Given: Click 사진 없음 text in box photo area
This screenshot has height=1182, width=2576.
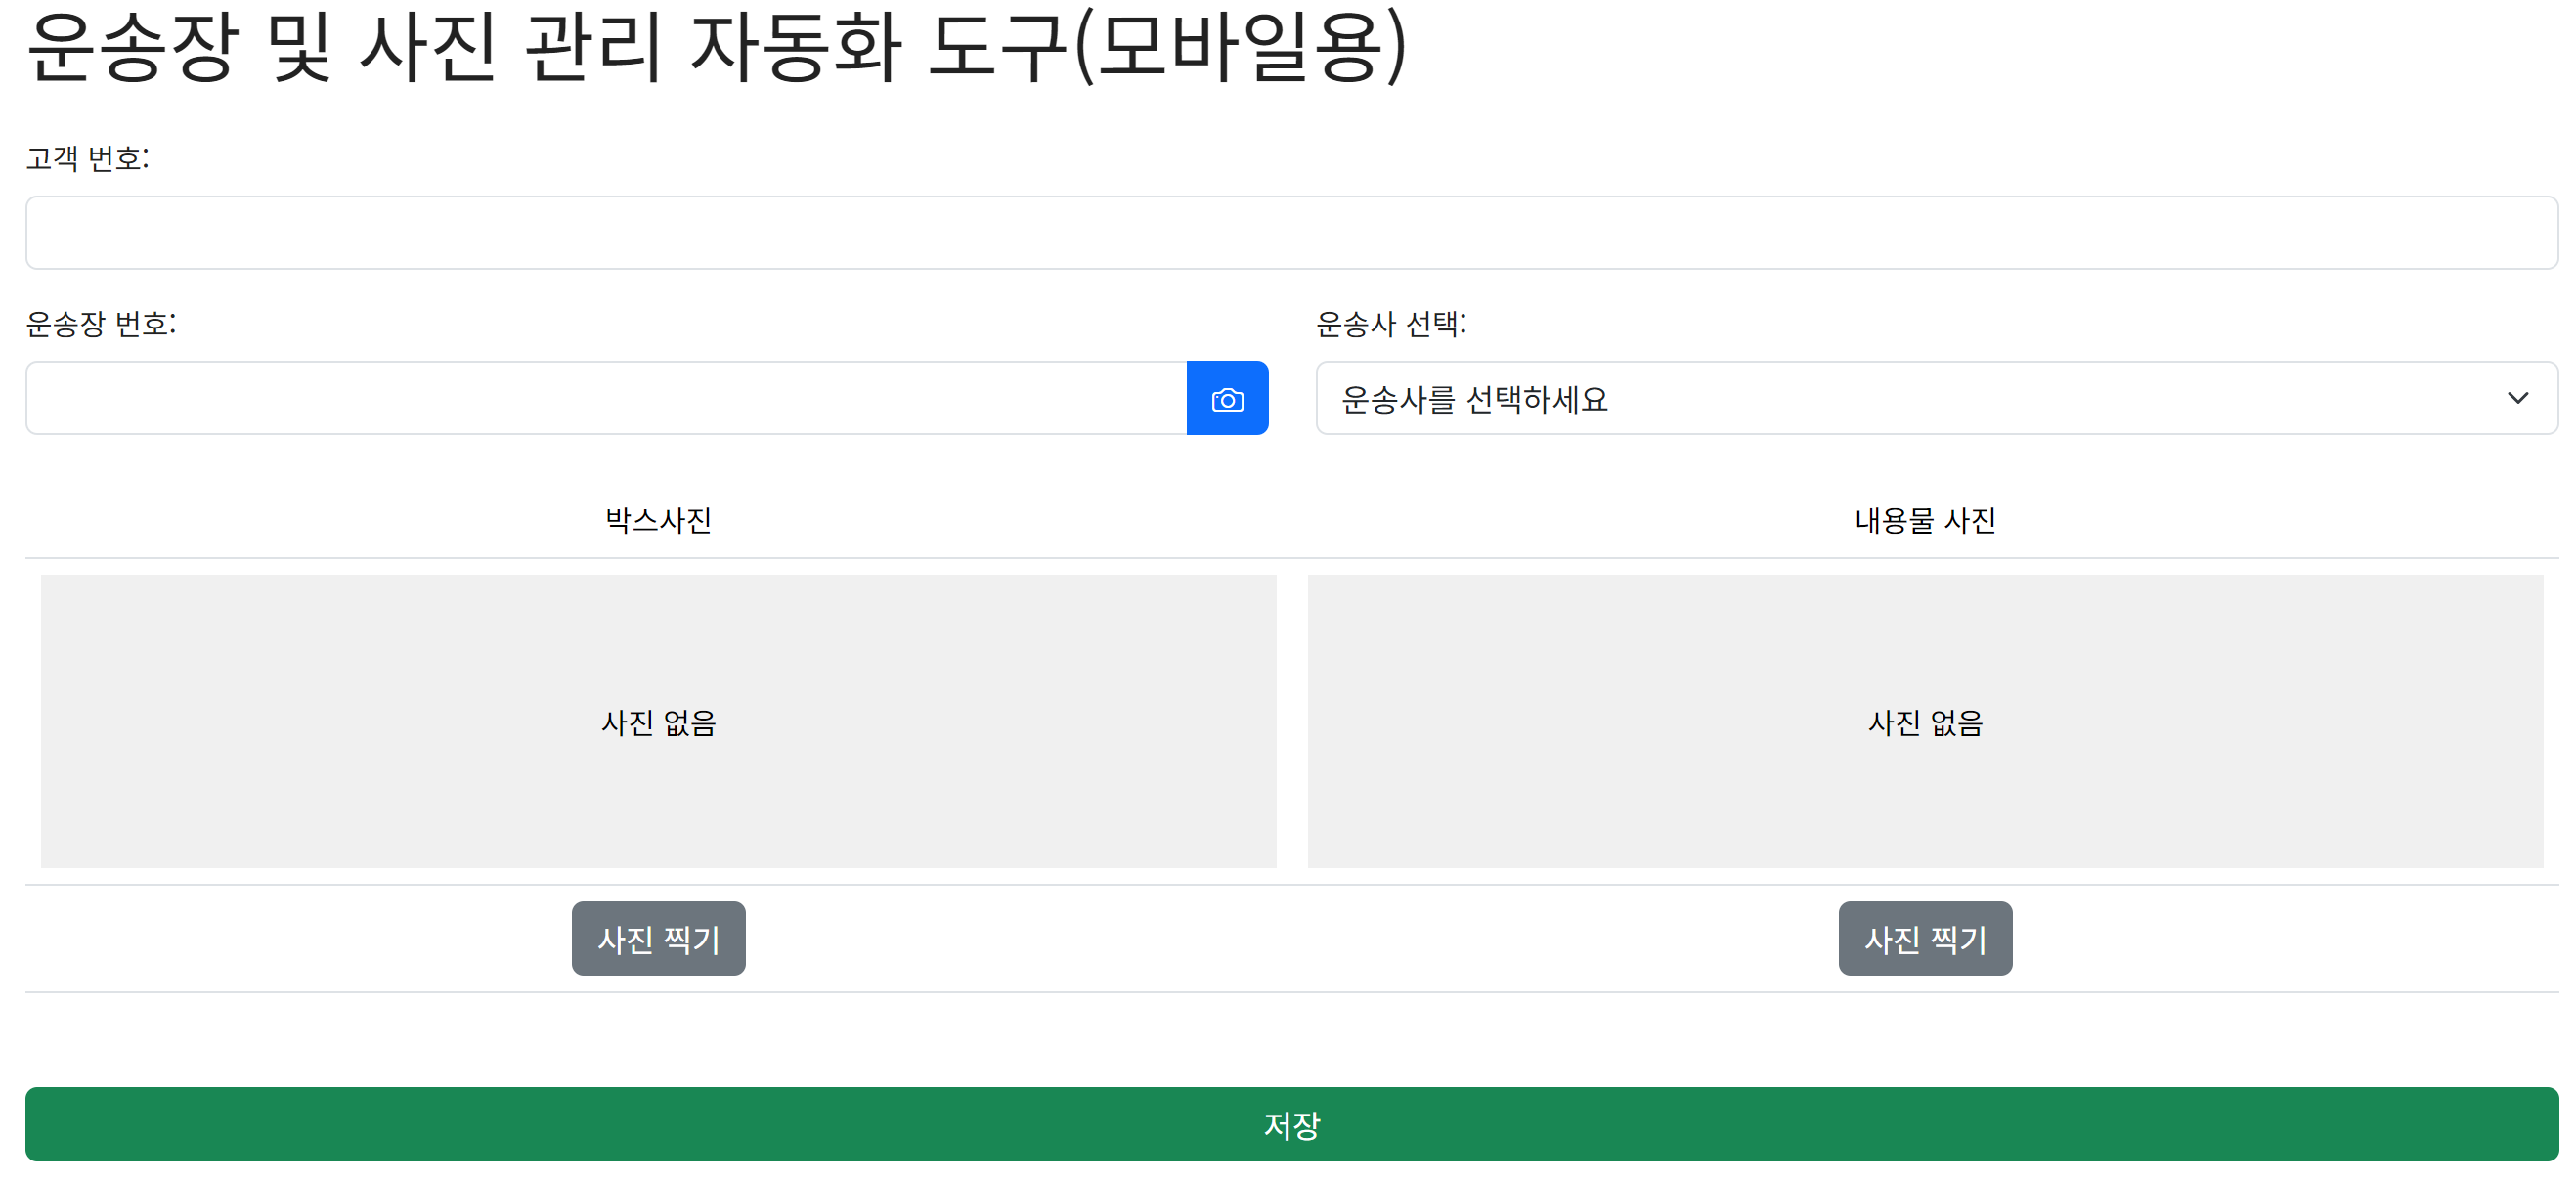Looking at the screenshot, I should point(658,722).
